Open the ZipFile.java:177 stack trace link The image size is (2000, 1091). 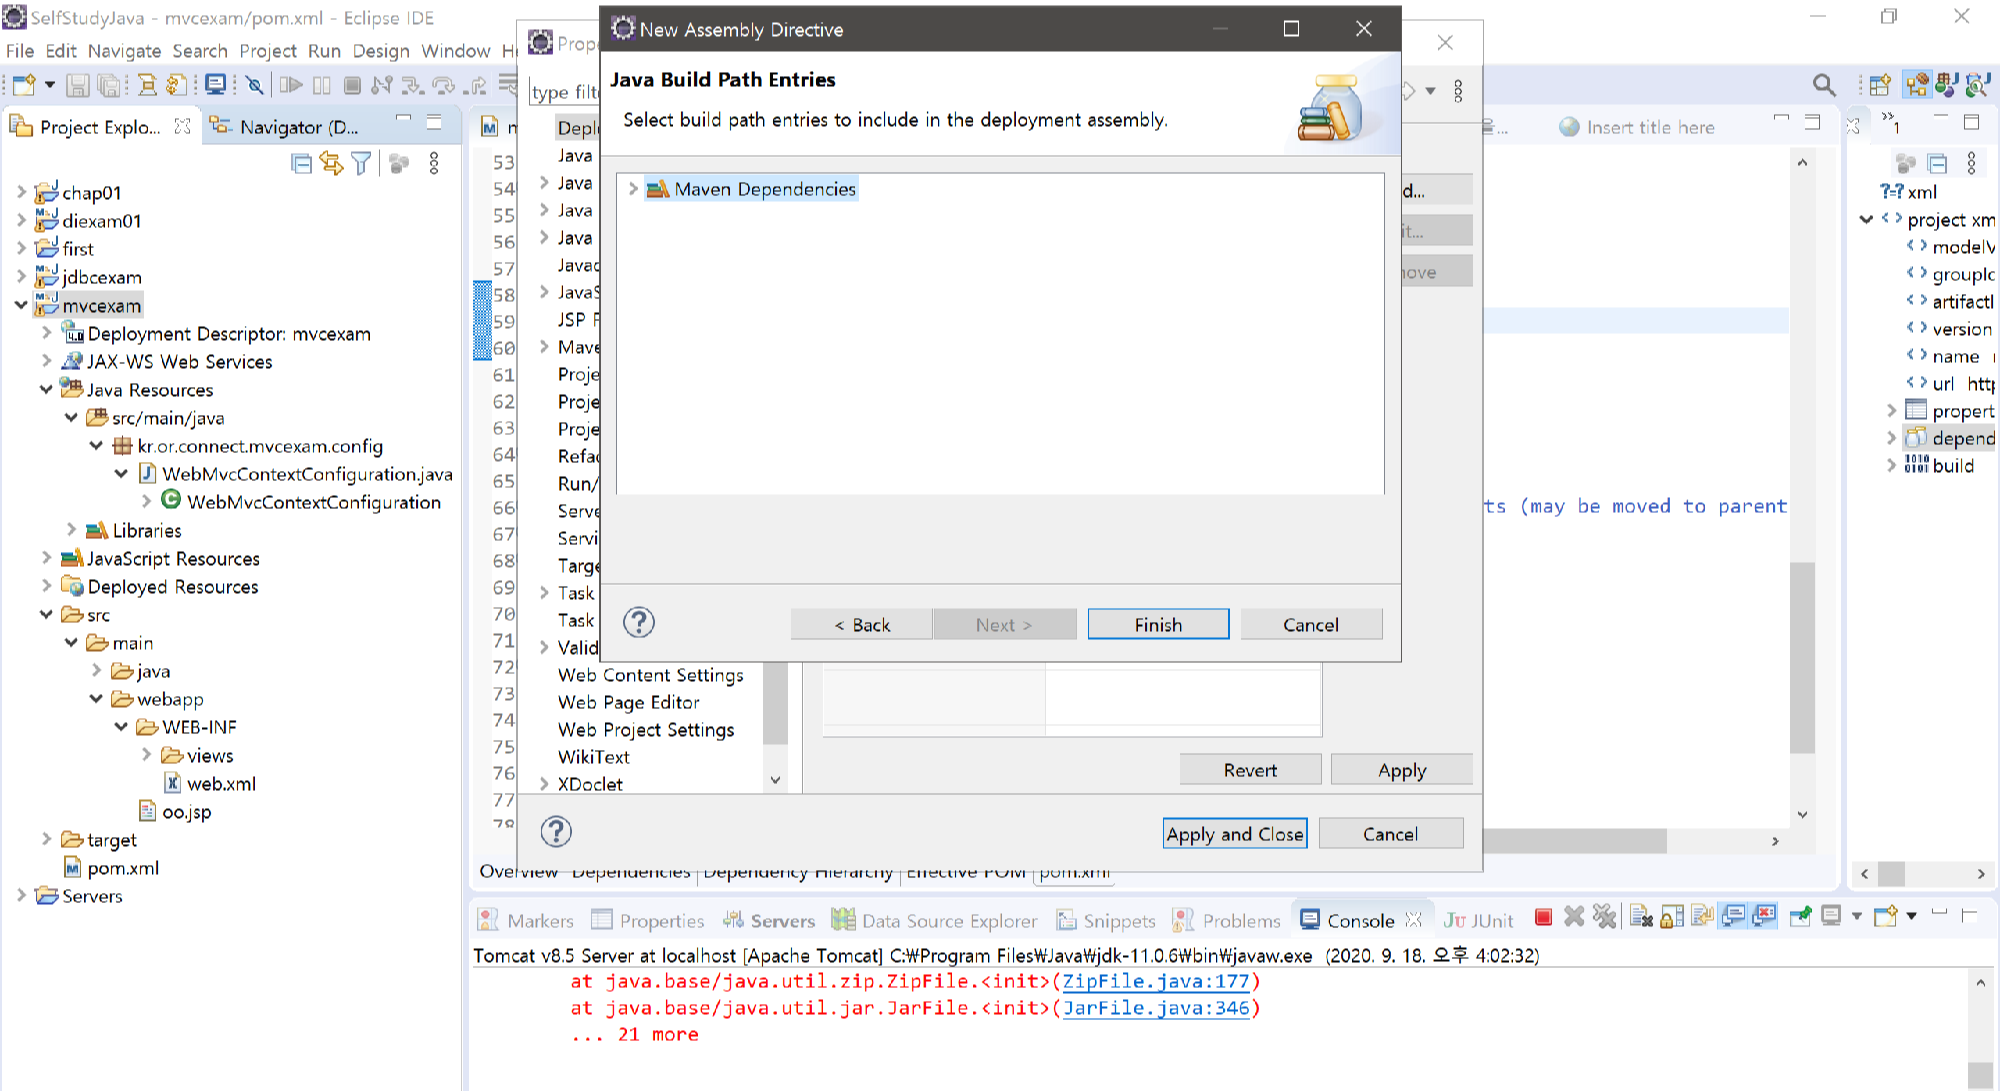[1155, 982]
